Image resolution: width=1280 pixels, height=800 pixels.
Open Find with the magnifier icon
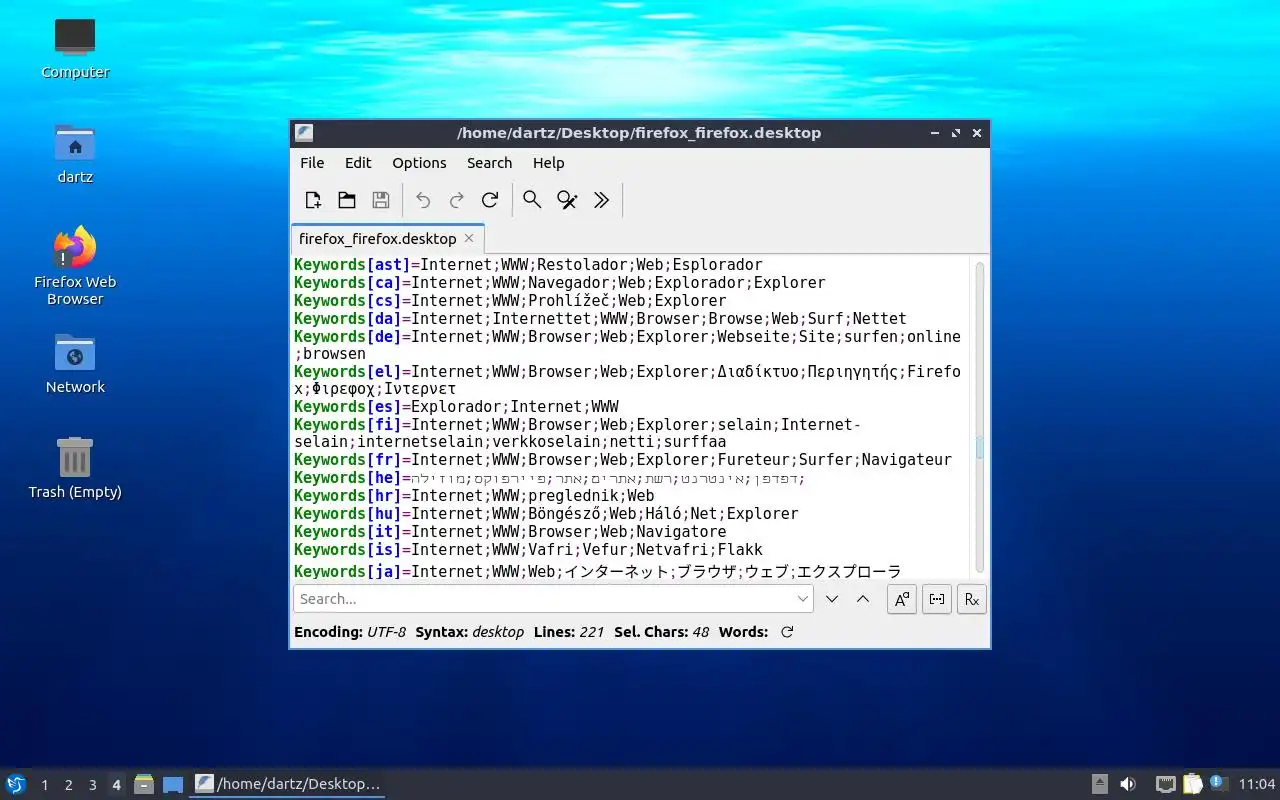(x=532, y=200)
